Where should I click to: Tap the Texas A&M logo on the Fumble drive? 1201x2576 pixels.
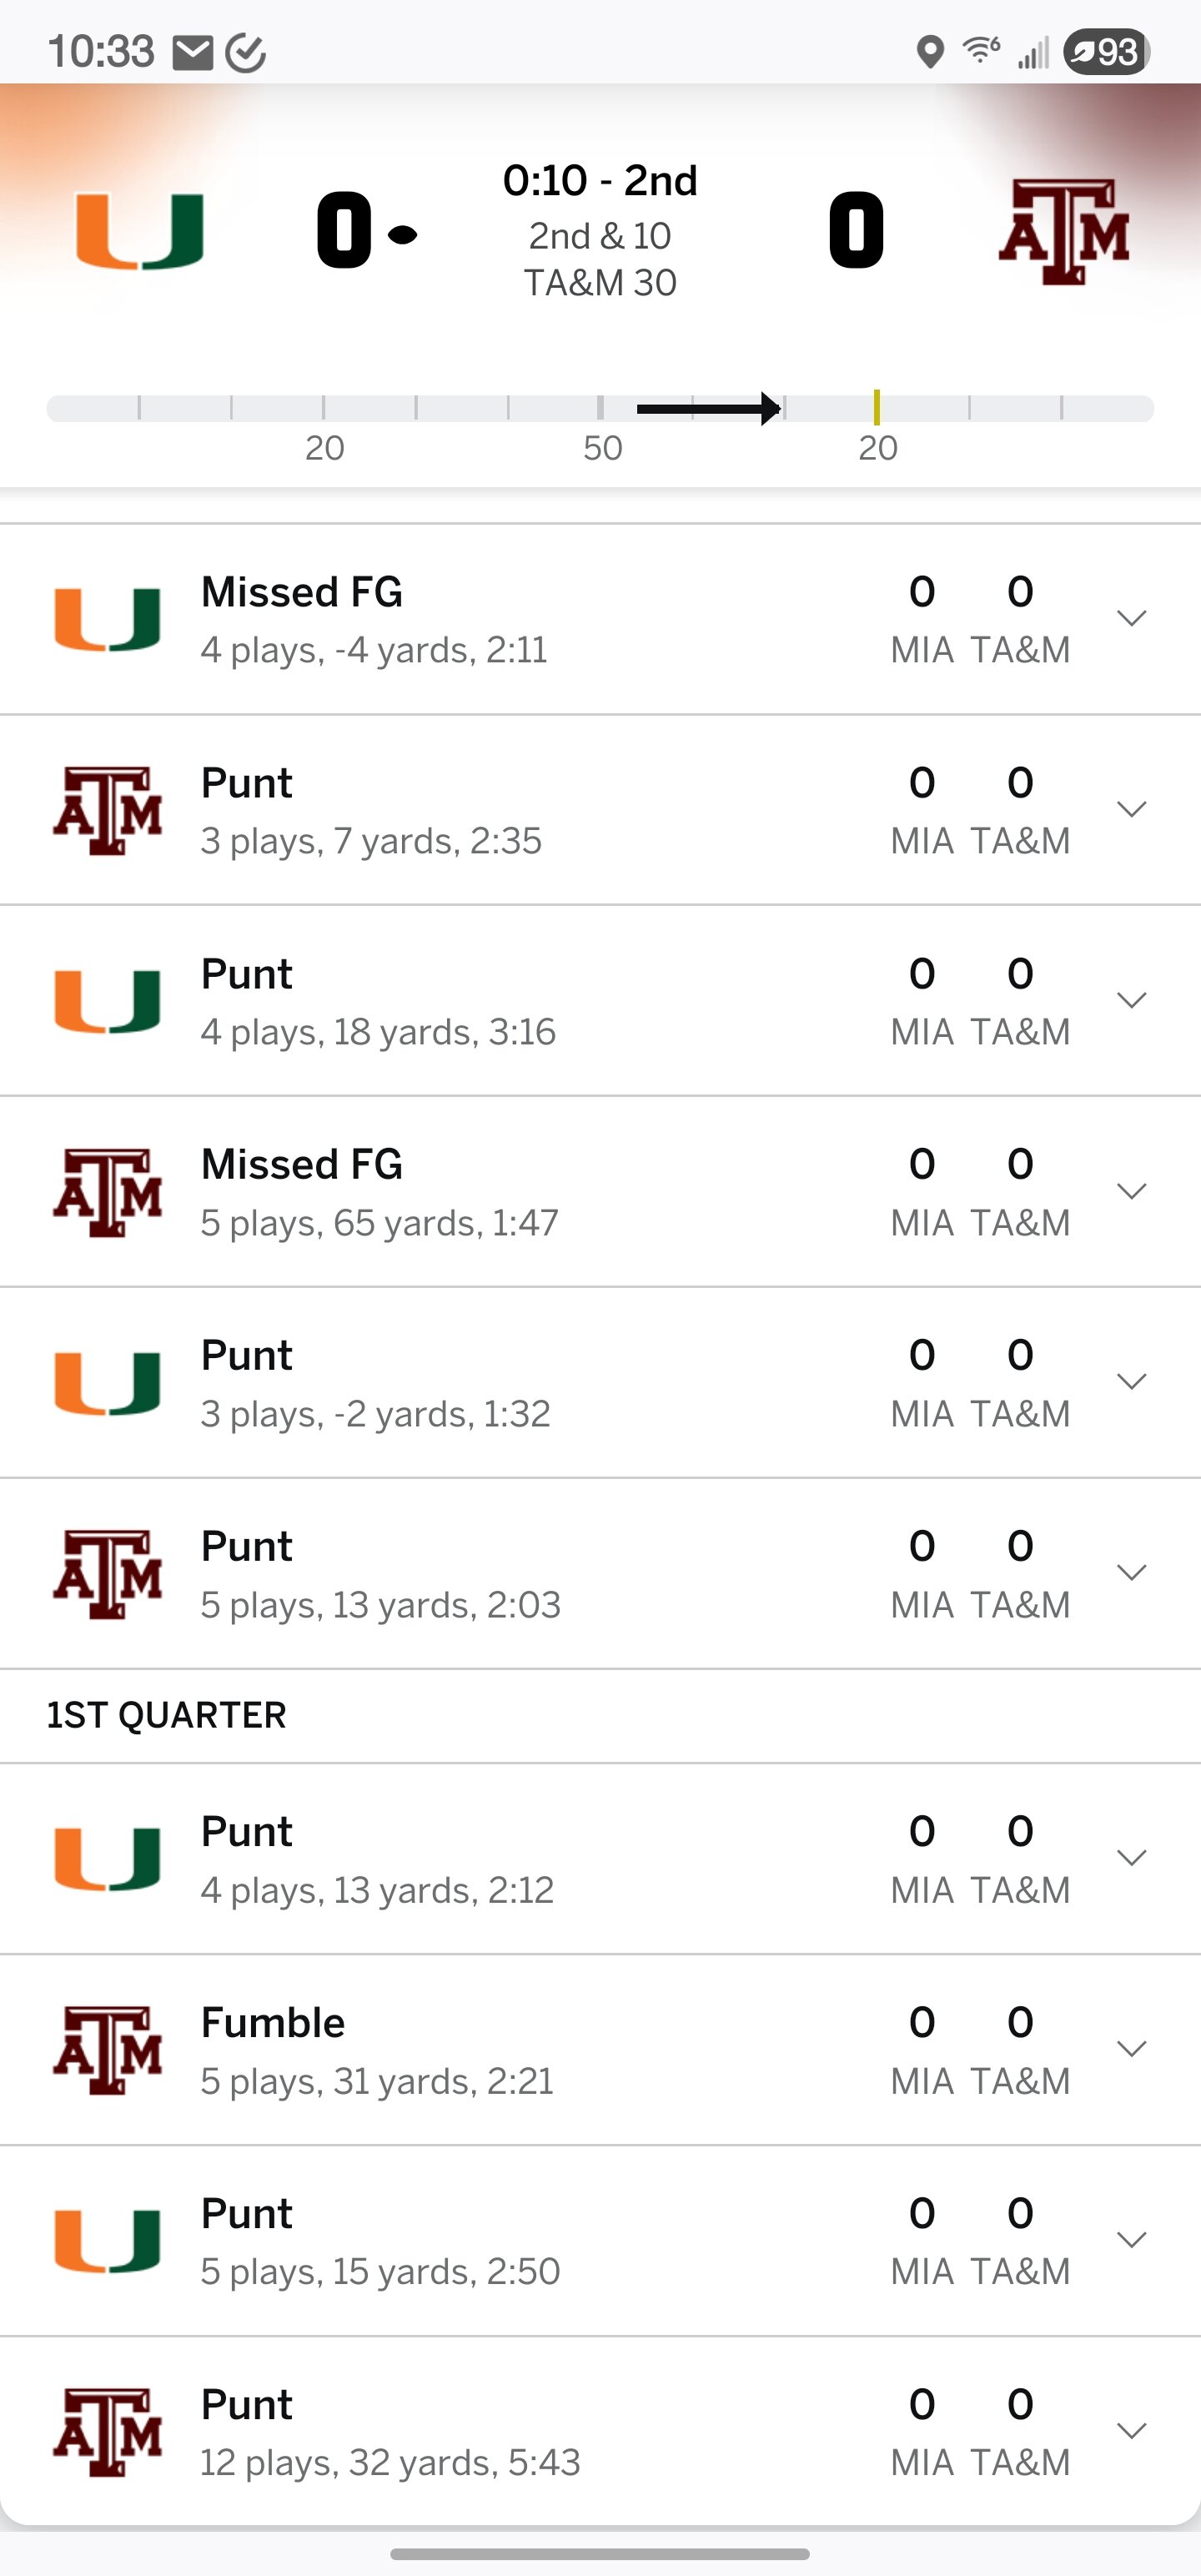[x=108, y=2049]
